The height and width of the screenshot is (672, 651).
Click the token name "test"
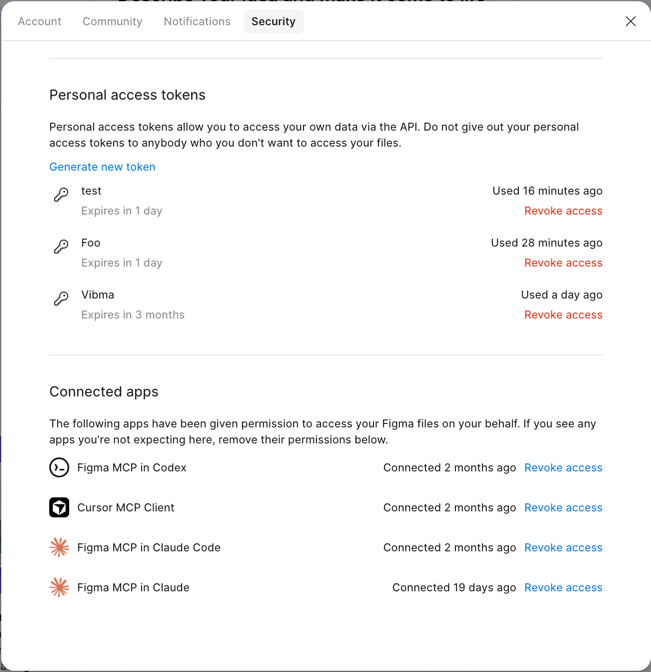pyautogui.click(x=91, y=191)
